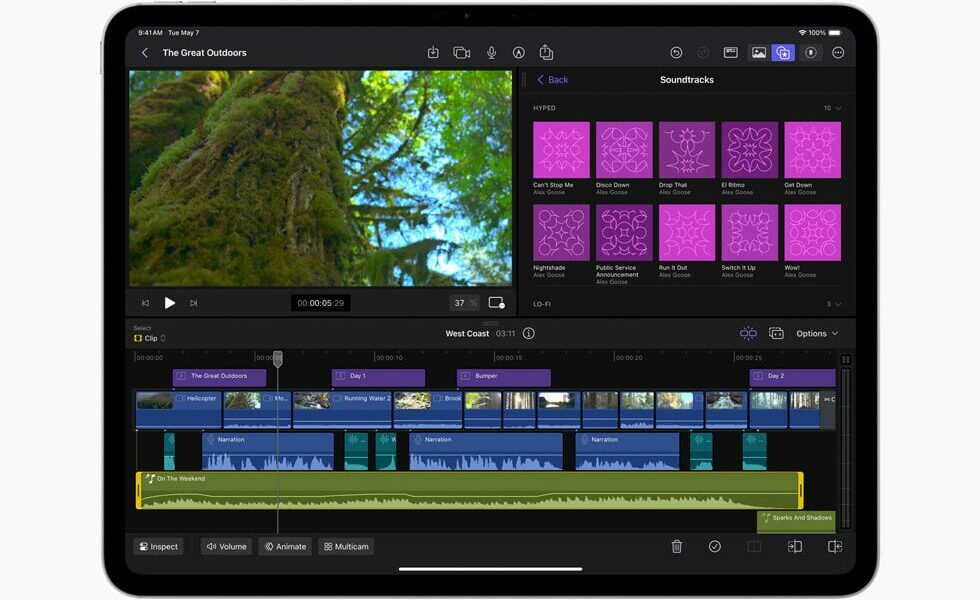Open the Multicam tab
980x600 pixels.
click(346, 547)
